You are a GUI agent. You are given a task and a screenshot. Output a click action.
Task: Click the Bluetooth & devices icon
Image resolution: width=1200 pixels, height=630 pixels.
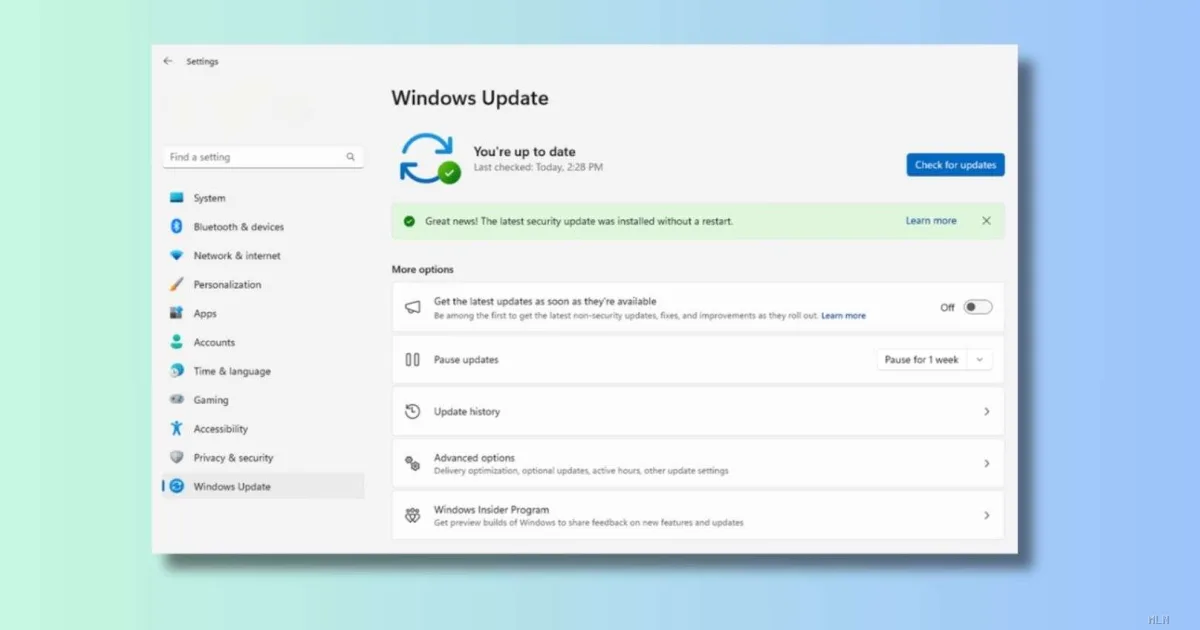[177, 227]
